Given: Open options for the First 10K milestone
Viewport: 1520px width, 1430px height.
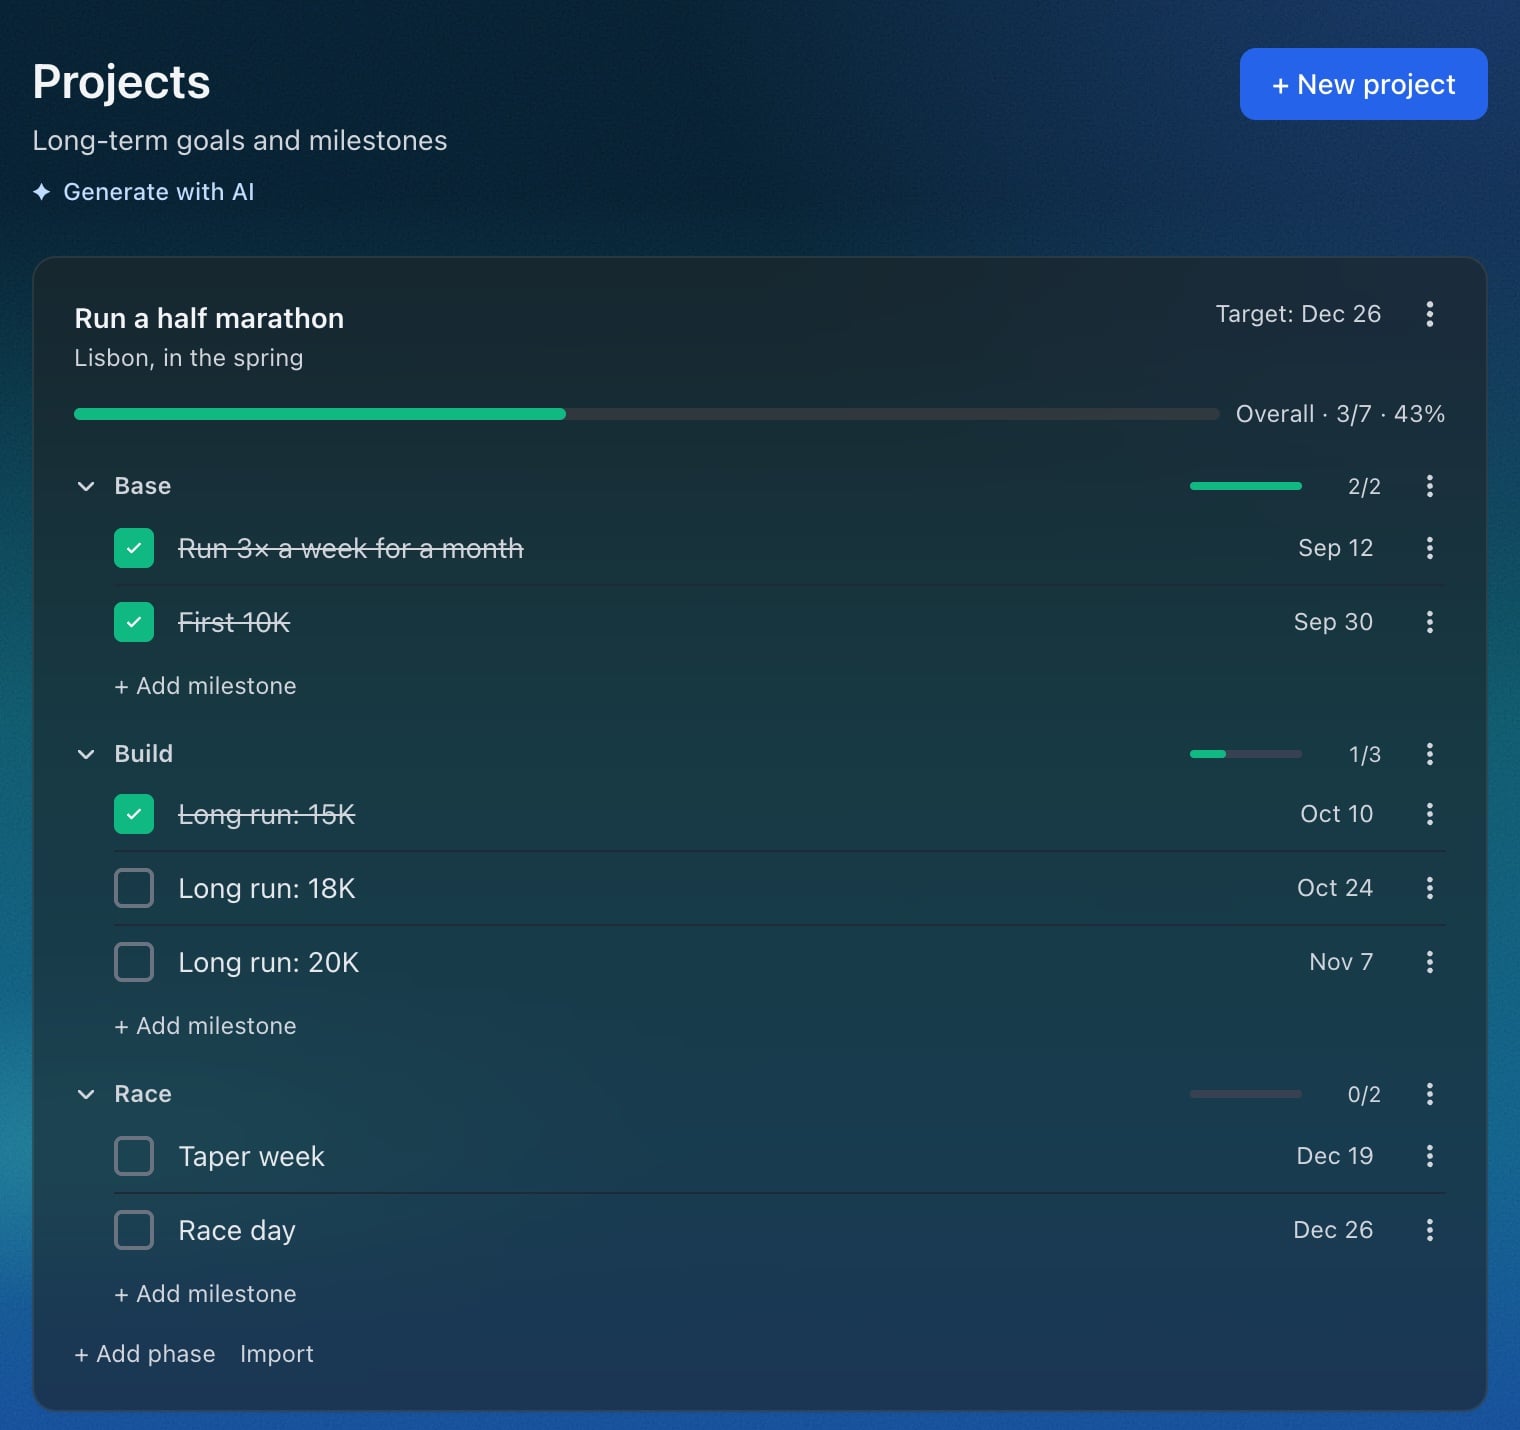Looking at the screenshot, I should tap(1430, 622).
